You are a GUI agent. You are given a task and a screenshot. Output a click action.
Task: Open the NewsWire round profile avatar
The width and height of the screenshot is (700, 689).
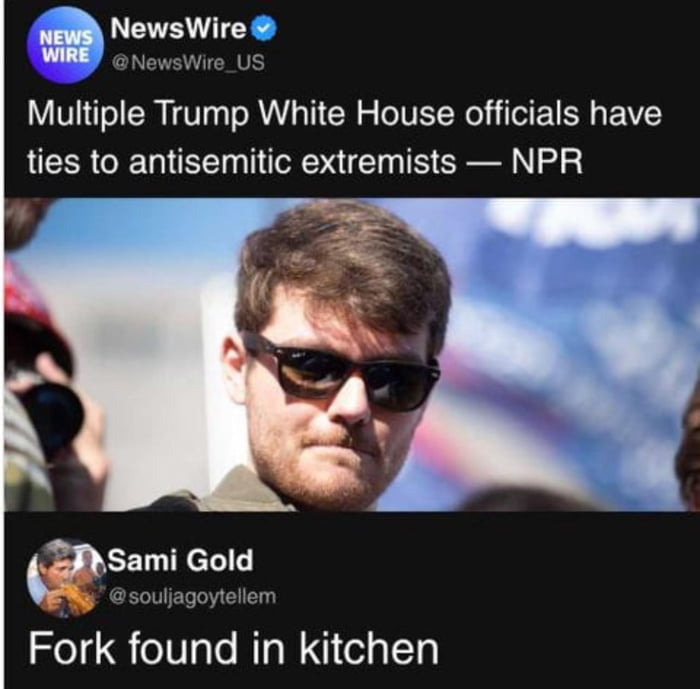[65, 45]
